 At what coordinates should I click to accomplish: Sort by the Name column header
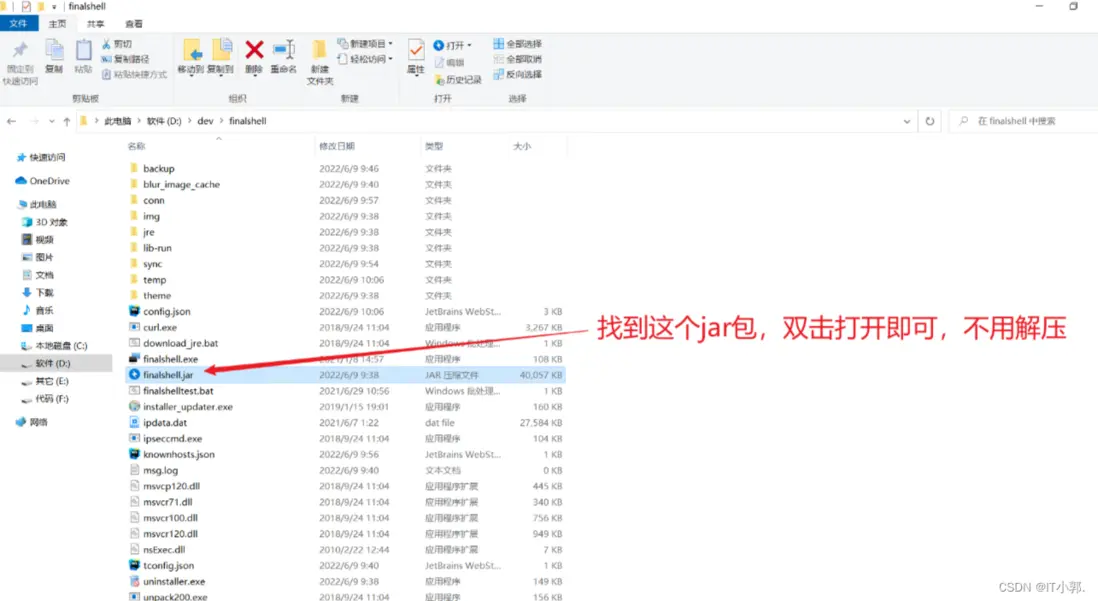137,146
